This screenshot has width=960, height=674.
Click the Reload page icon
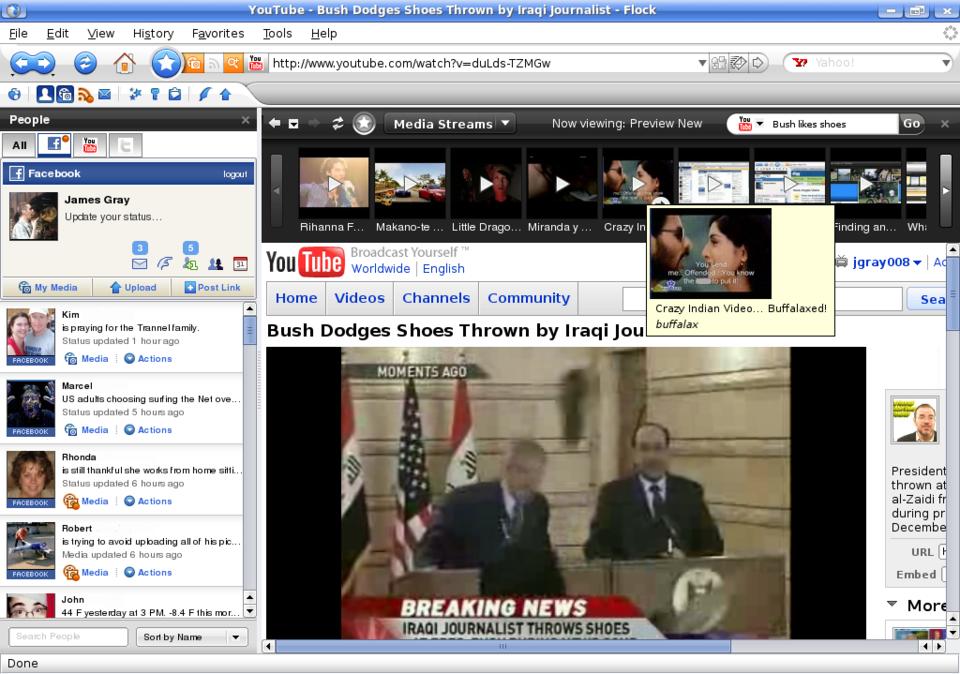coord(85,63)
